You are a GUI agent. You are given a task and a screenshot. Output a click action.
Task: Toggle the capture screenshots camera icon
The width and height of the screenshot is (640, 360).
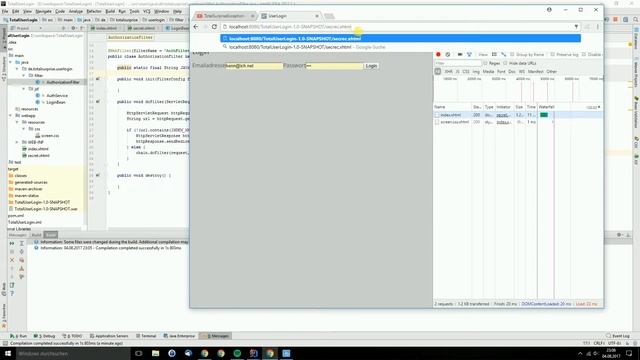(x=460, y=54)
